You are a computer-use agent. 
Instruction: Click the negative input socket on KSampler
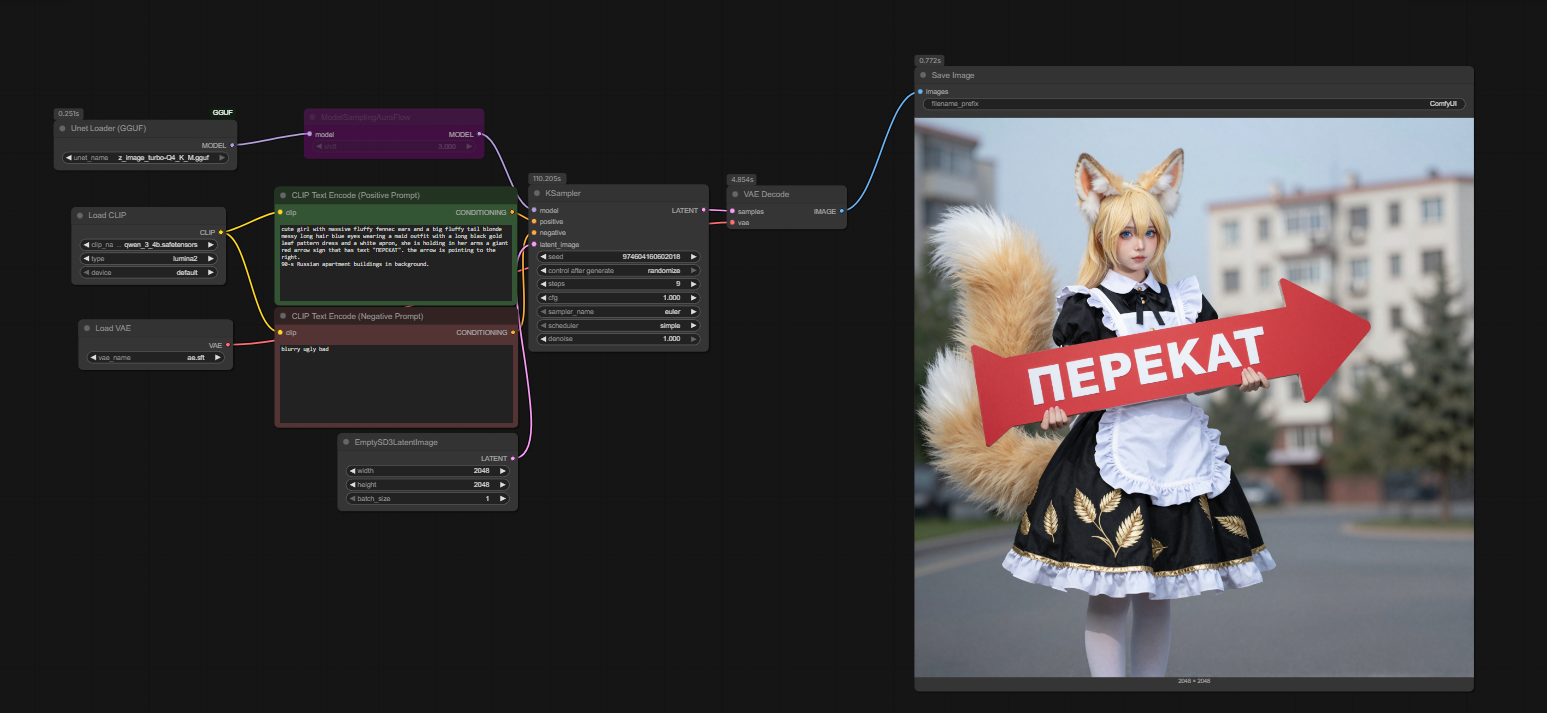[x=534, y=232]
